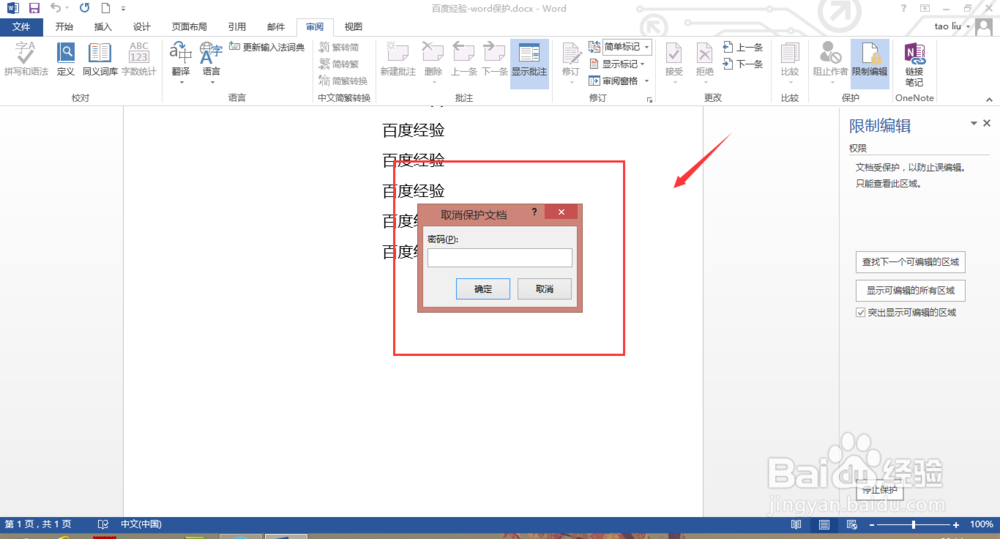Switch to 邮件 tab
The height and width of the screenshot is (539, 1000).
point(276,27)
